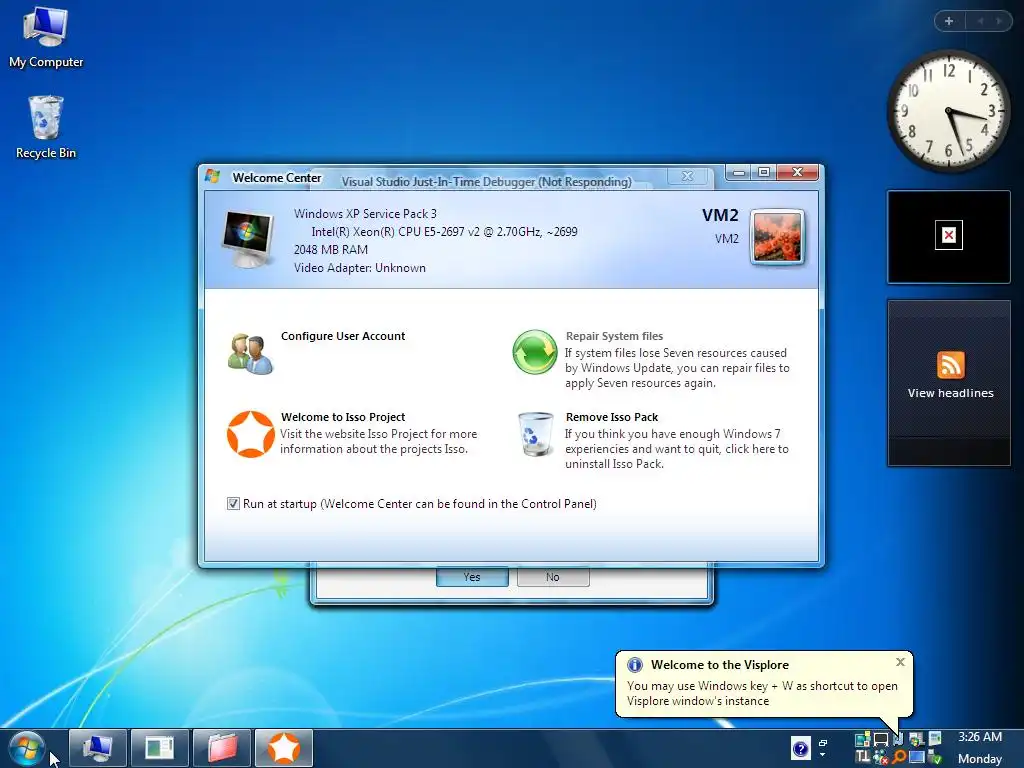Screen dimensions: 1024x768
Task: Click the red folder taskbar button
Action: (x=222, y=748)
